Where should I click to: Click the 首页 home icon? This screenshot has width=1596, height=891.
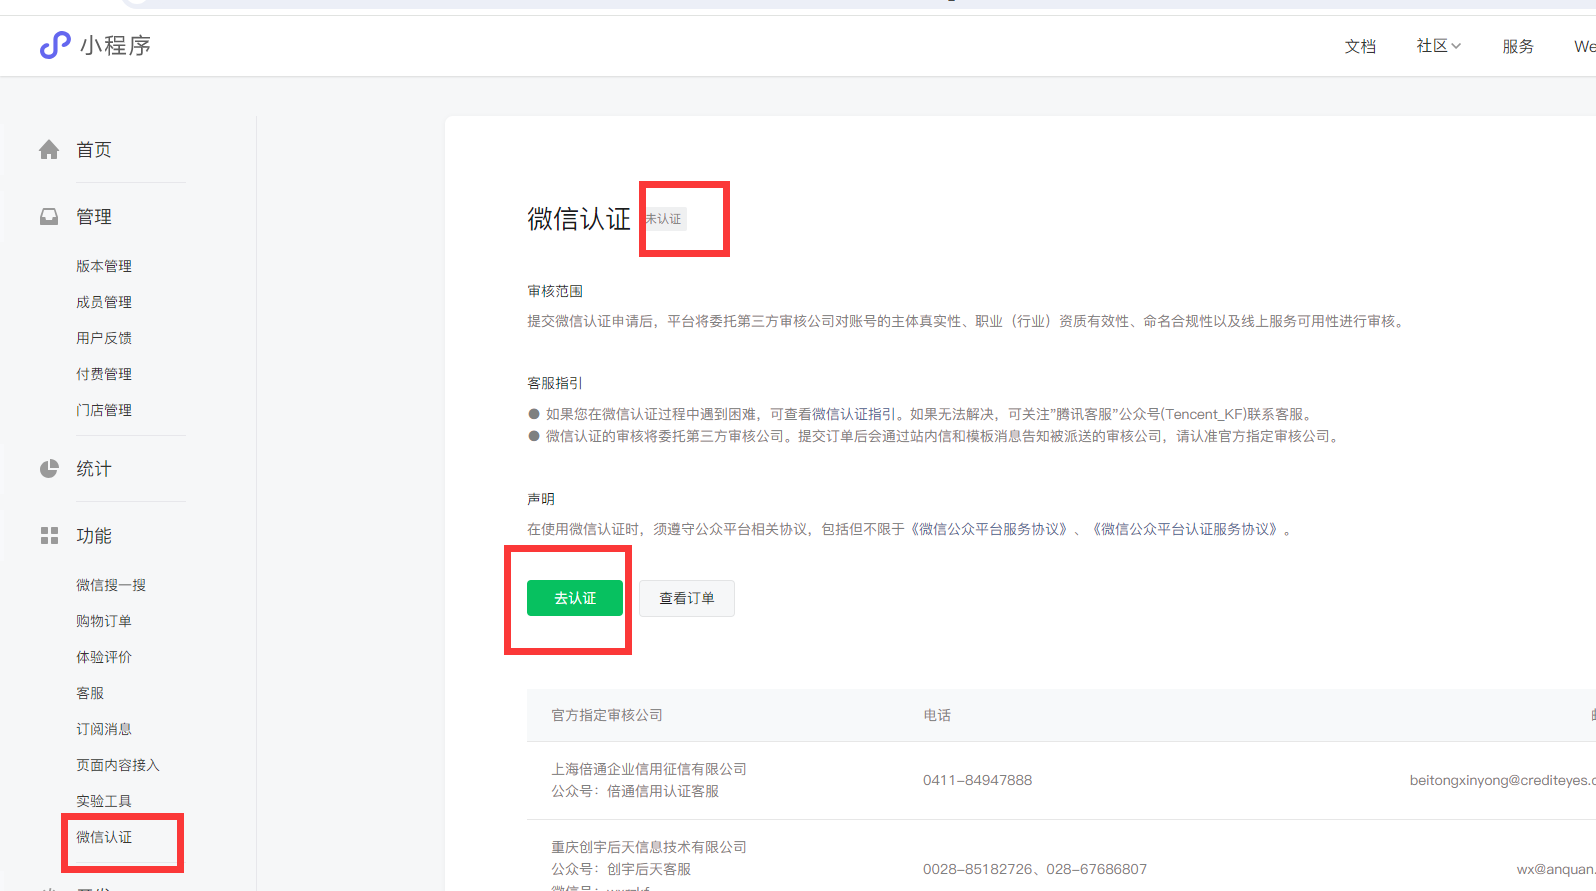click(x=49, y=150)
